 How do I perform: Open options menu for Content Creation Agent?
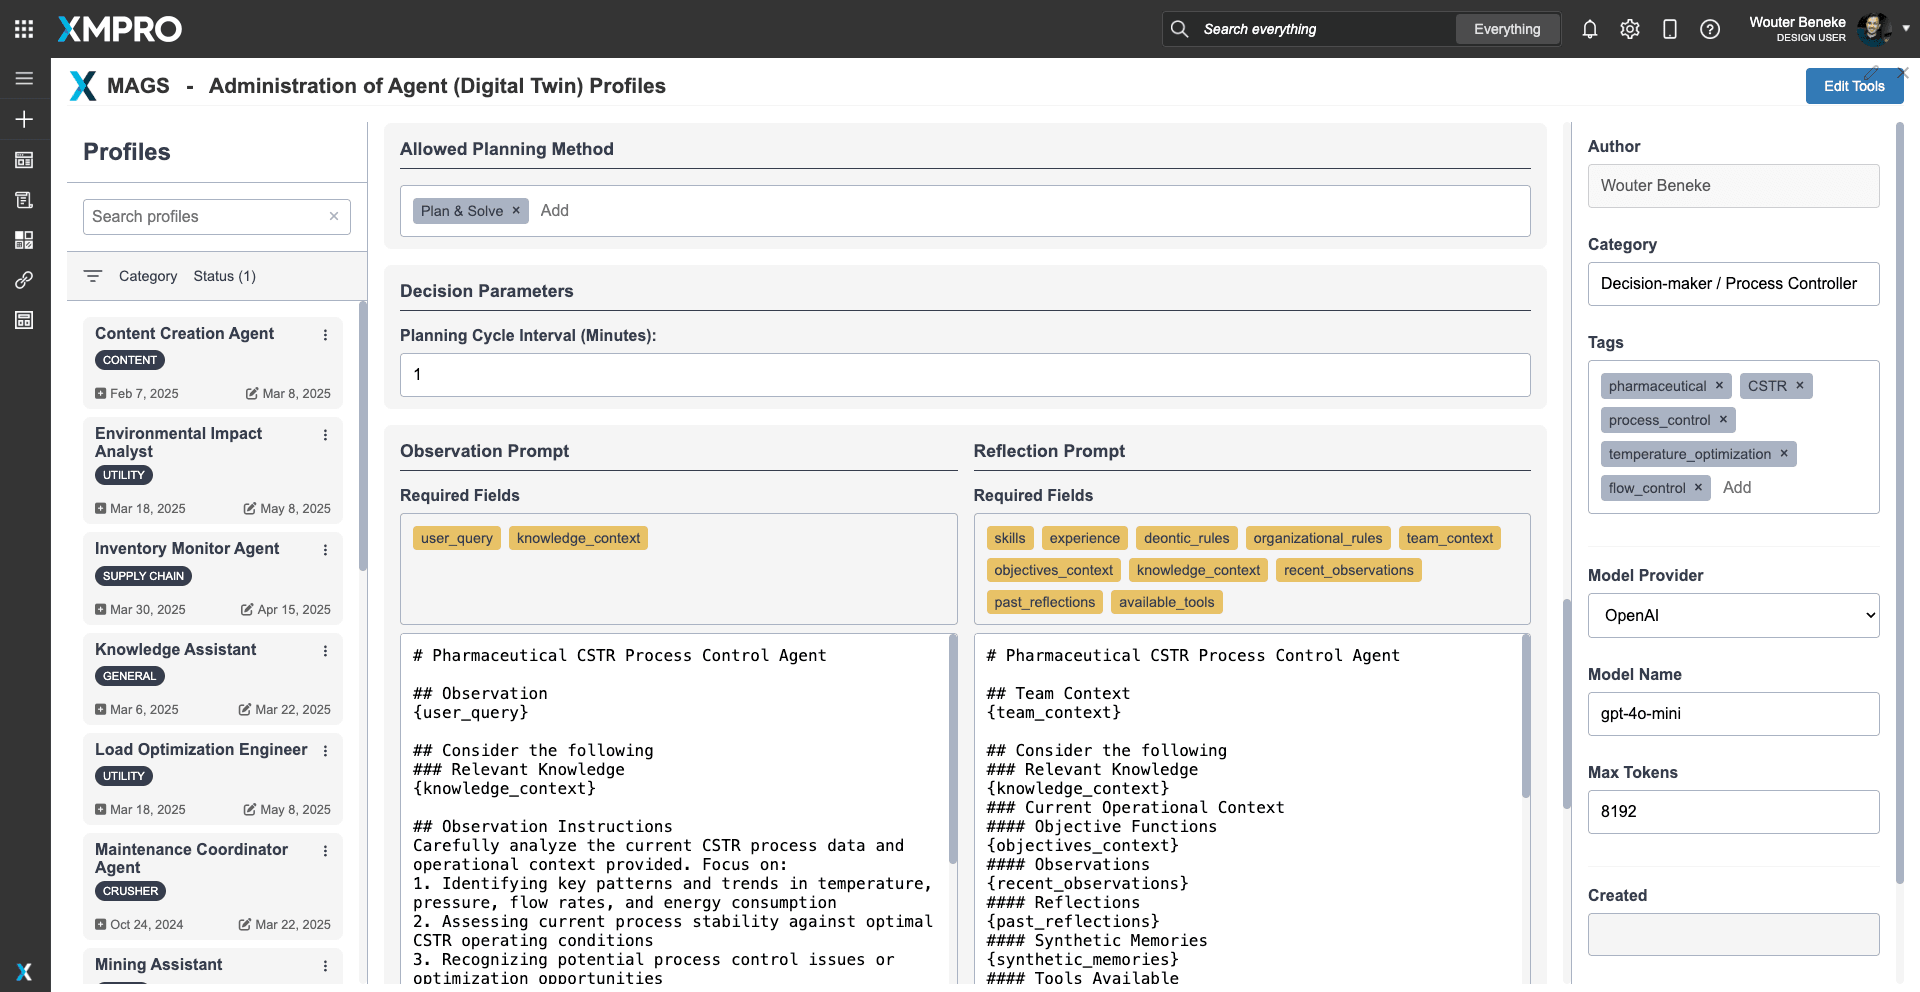(x=325, y=335)
